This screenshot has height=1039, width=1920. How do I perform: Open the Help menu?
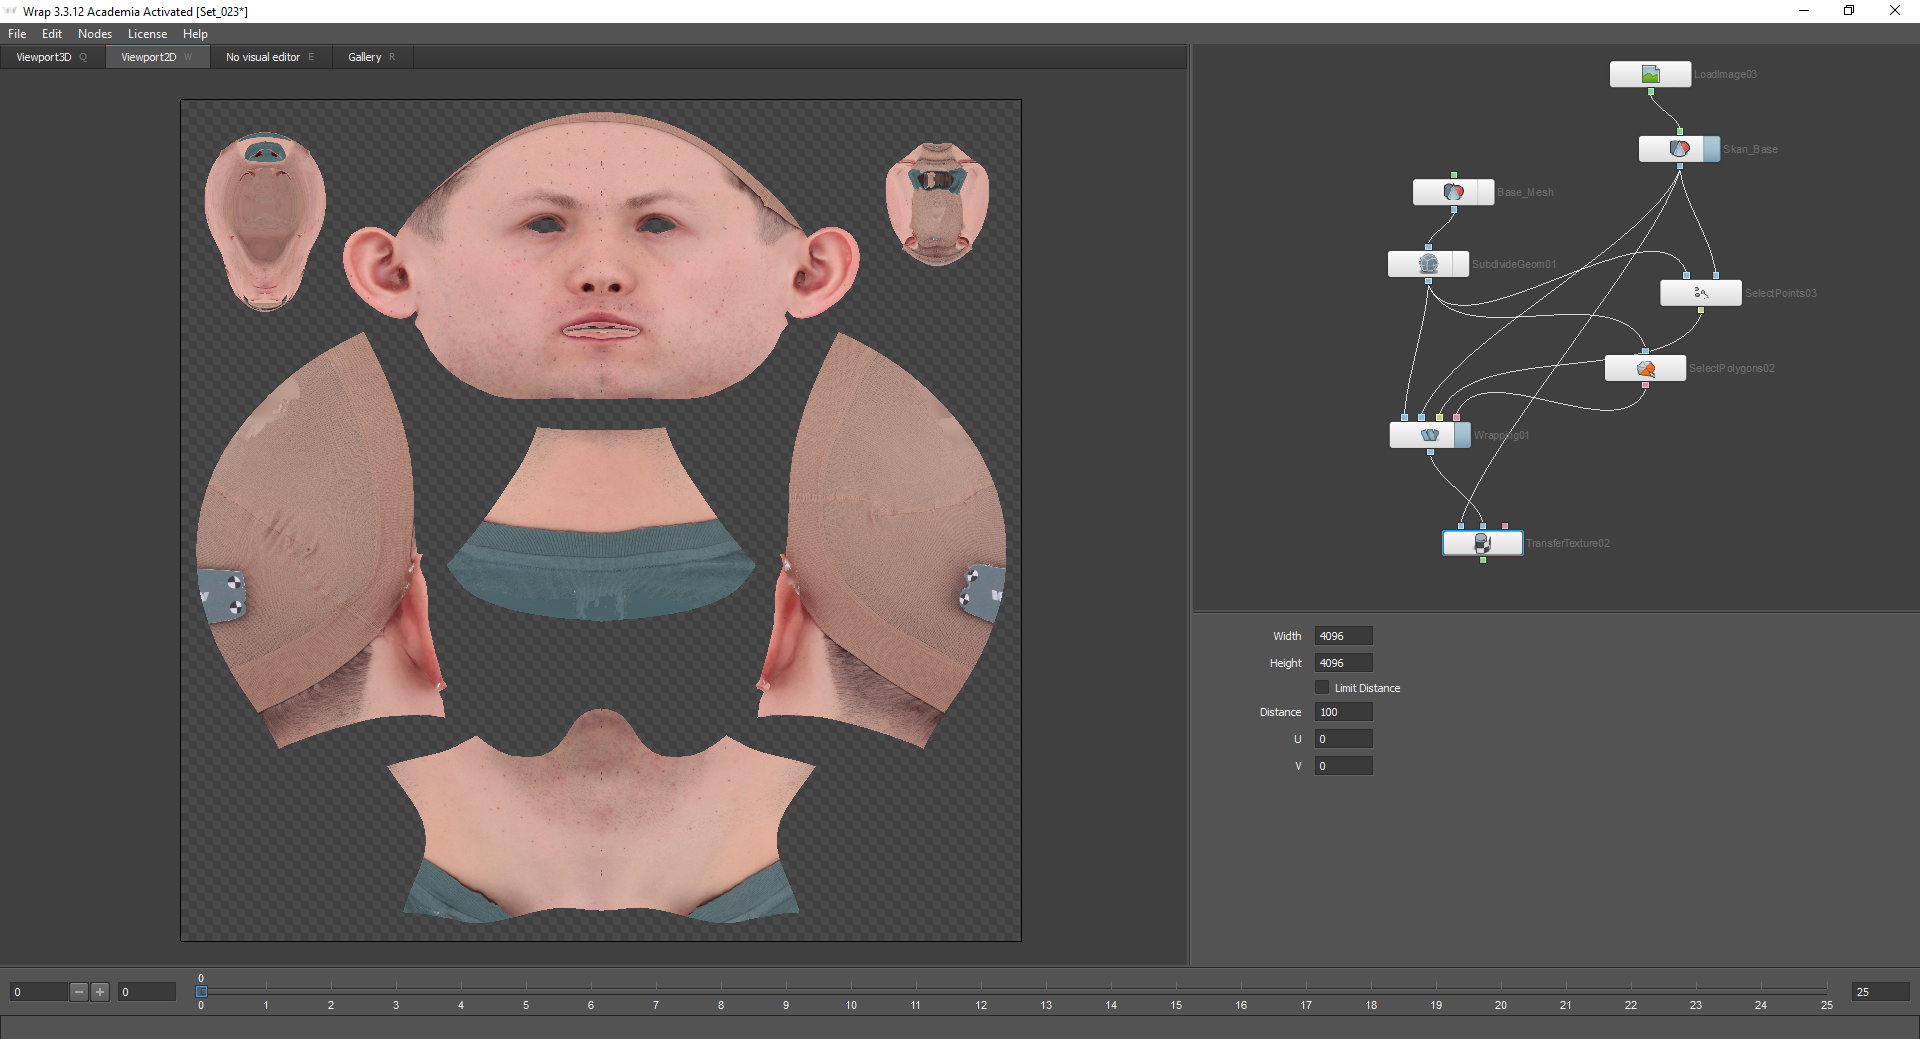195,34
